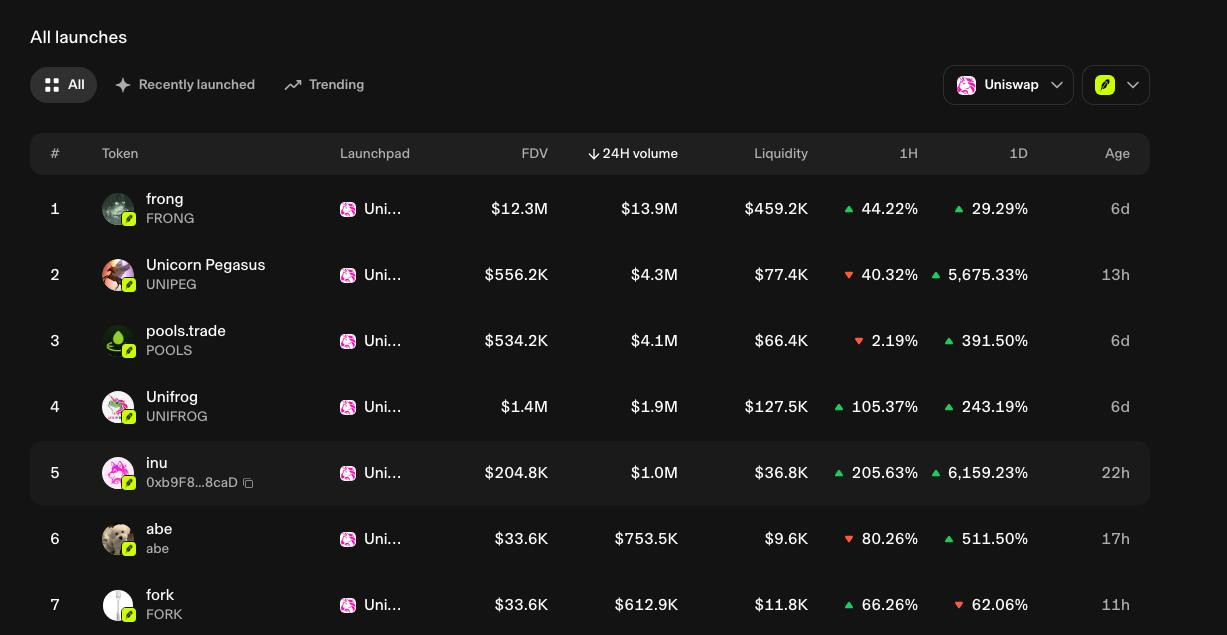The width and height of the screenshot is (1227, 635).
Task: Click the Unifrog token avatar icon
Action: [118, 407]
